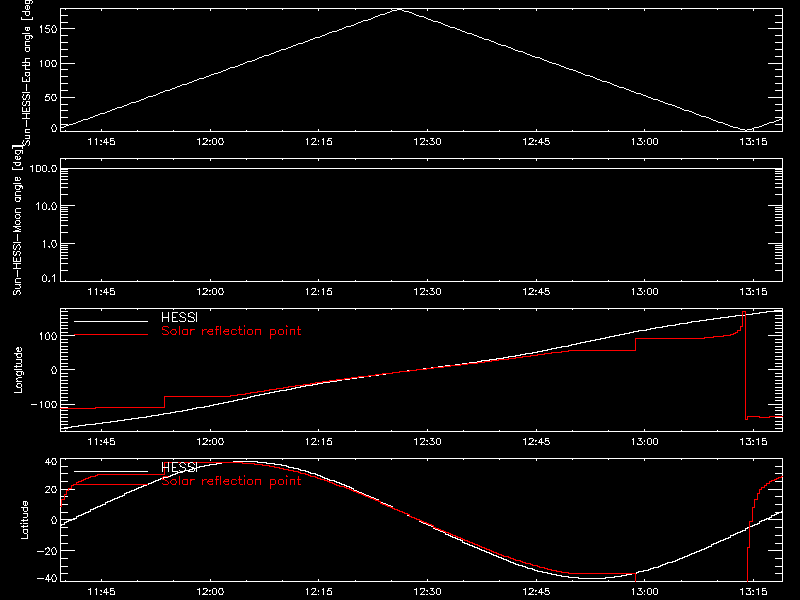Click the Longitude axis label
The image size is (800, 600).
coord(18,370)
